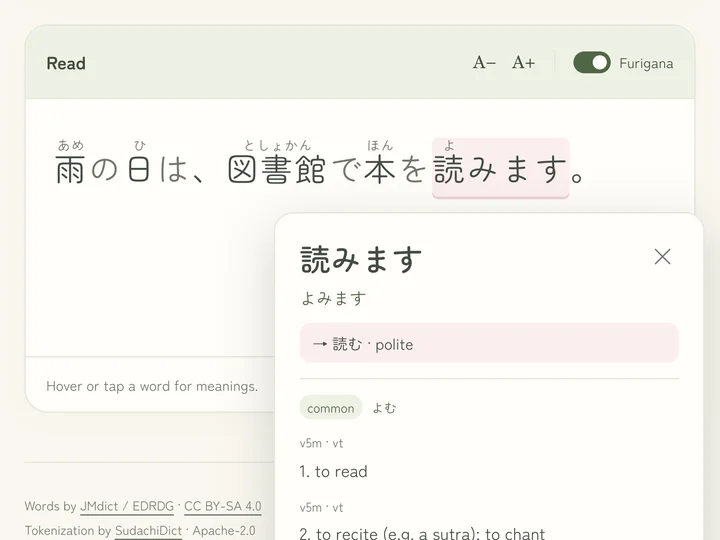Open the 読む dictionary form pill
Screen dimensions: 720x540
489,343
